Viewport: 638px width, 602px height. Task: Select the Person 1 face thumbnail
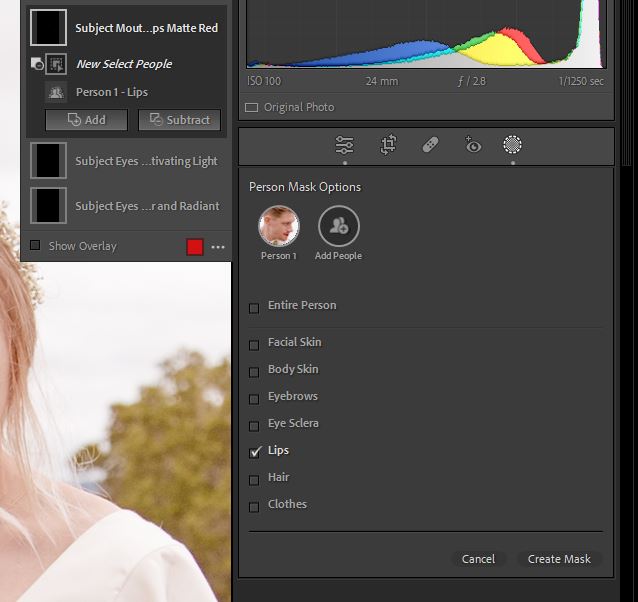[x=278, y=226]
